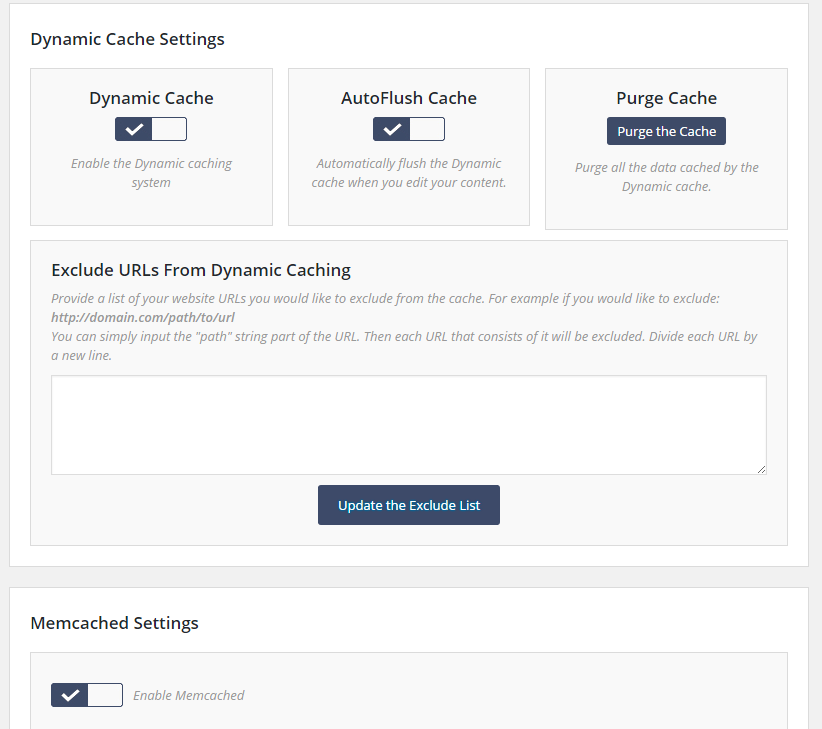
Task: Click the checkmark icon under Dynamic Cache
Action: (x=134, y=129)
